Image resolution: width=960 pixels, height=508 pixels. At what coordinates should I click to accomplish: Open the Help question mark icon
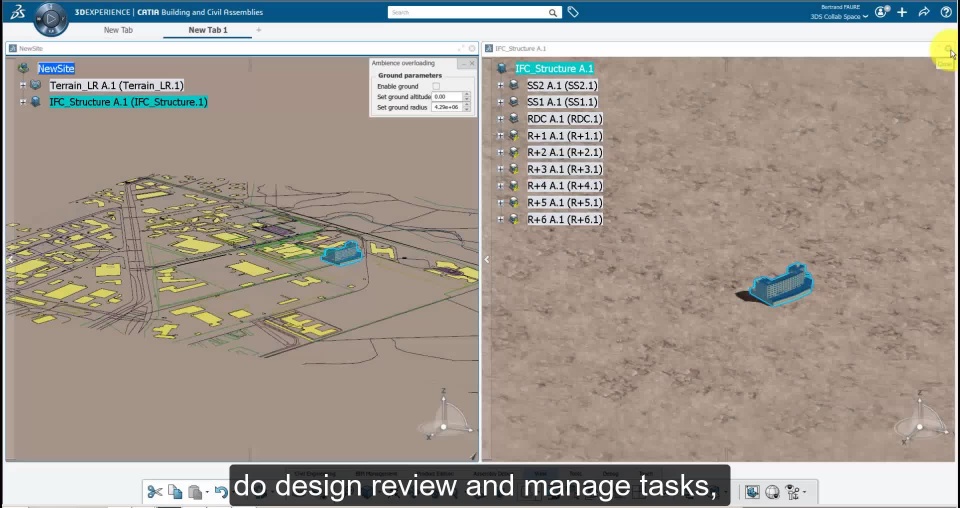[946, 12]
